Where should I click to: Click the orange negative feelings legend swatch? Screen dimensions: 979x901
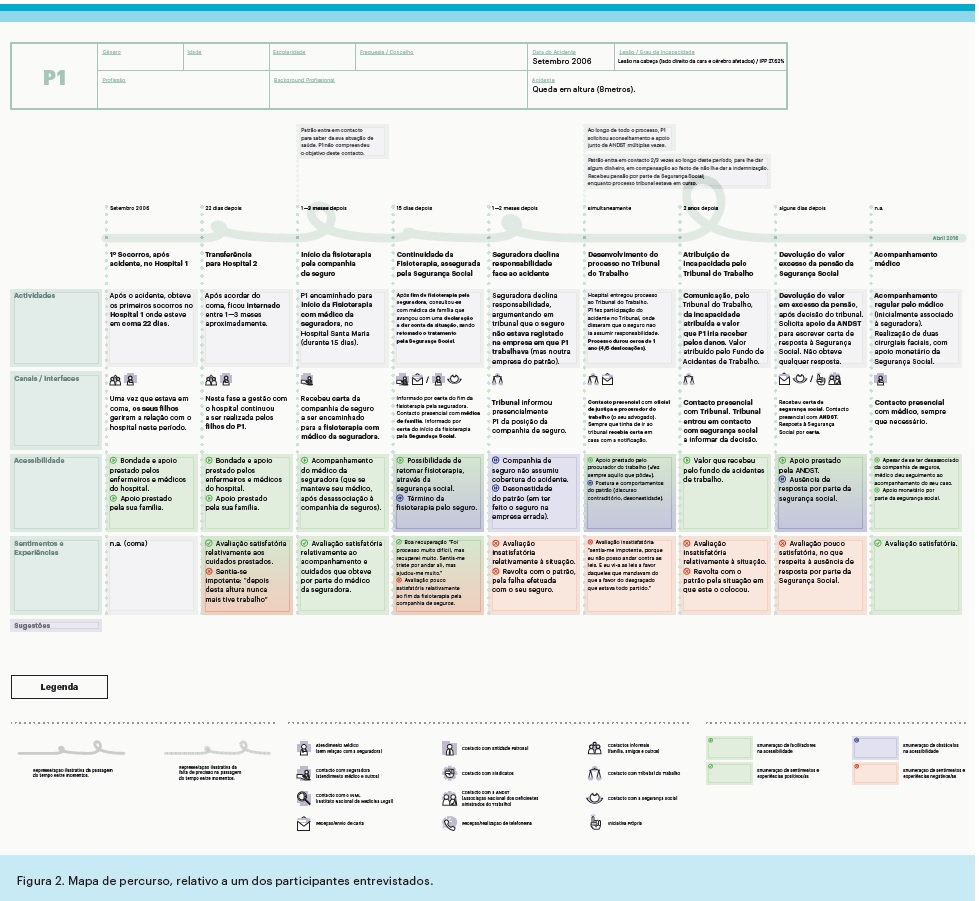[x=875, y=773]
